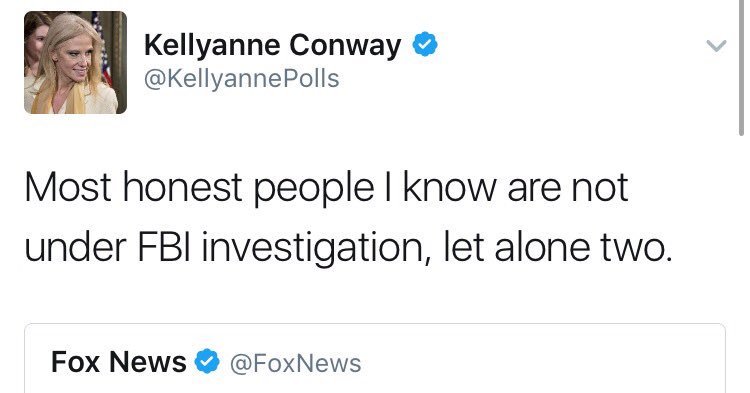Open the @KellyannePolls handle link
The width and height of the screenshot is (750, 393).
tap(242, 79)
